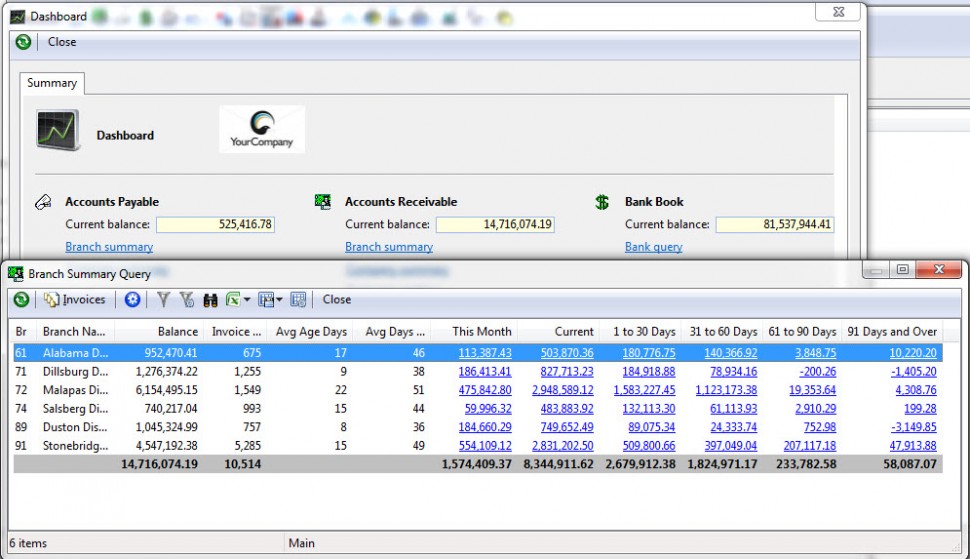Export the grid with the Excel icon
The width and height of the screenshot is (970, 559).
point(233,299)
